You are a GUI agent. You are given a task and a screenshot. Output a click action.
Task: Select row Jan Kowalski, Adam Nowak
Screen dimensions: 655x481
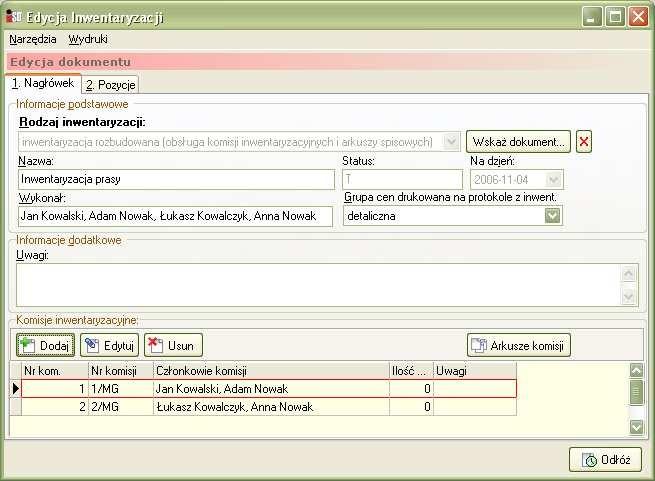[x=269, y=389]
